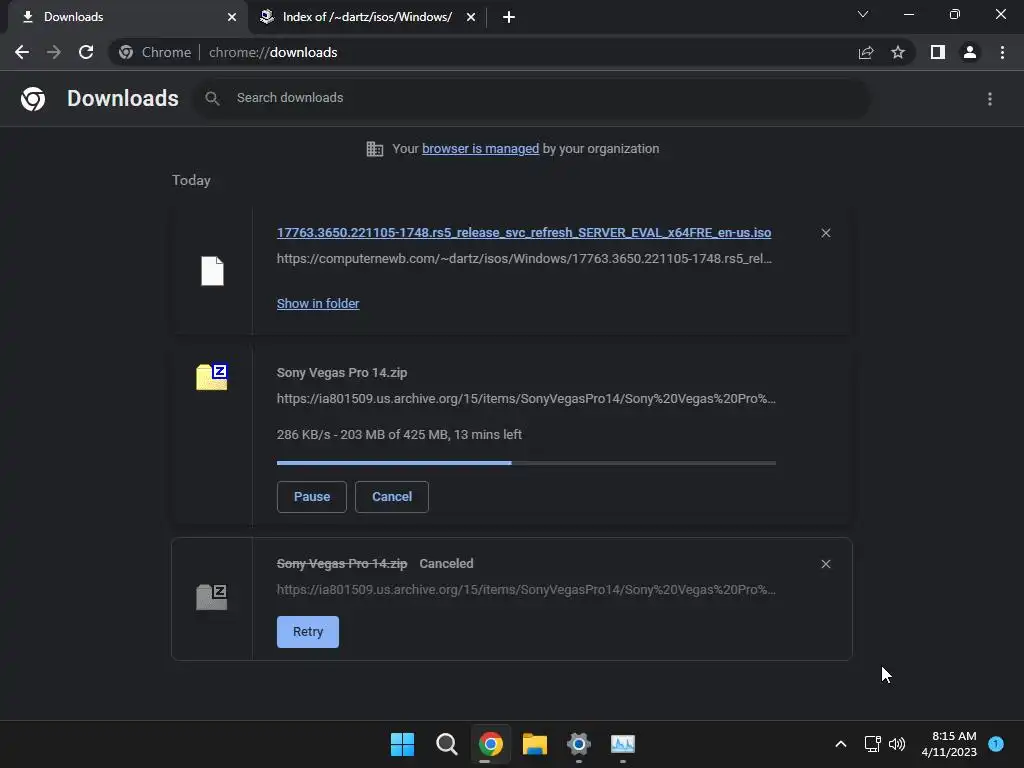Image resolution: width=1024 pixels, height=768 pixels.
Task: Open the Chrome three-dot main menu
Action: [x=1002, y=52]
